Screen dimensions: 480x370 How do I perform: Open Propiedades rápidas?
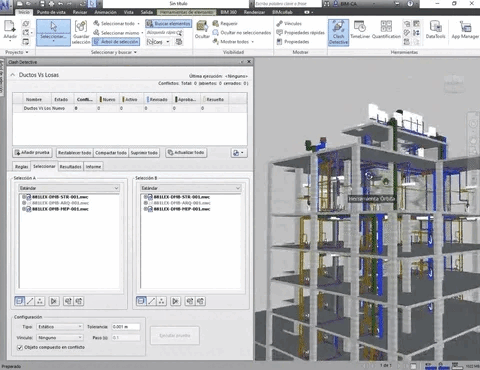click(x=300, y=32)
